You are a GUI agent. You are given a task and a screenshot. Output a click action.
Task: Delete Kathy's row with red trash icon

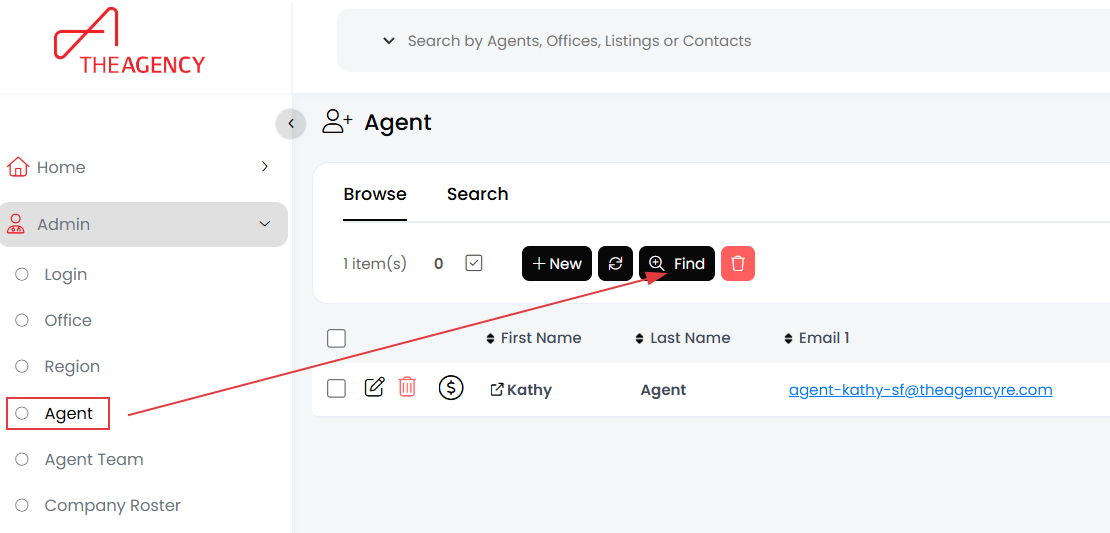pyautogui.click(x=407, y=388)
